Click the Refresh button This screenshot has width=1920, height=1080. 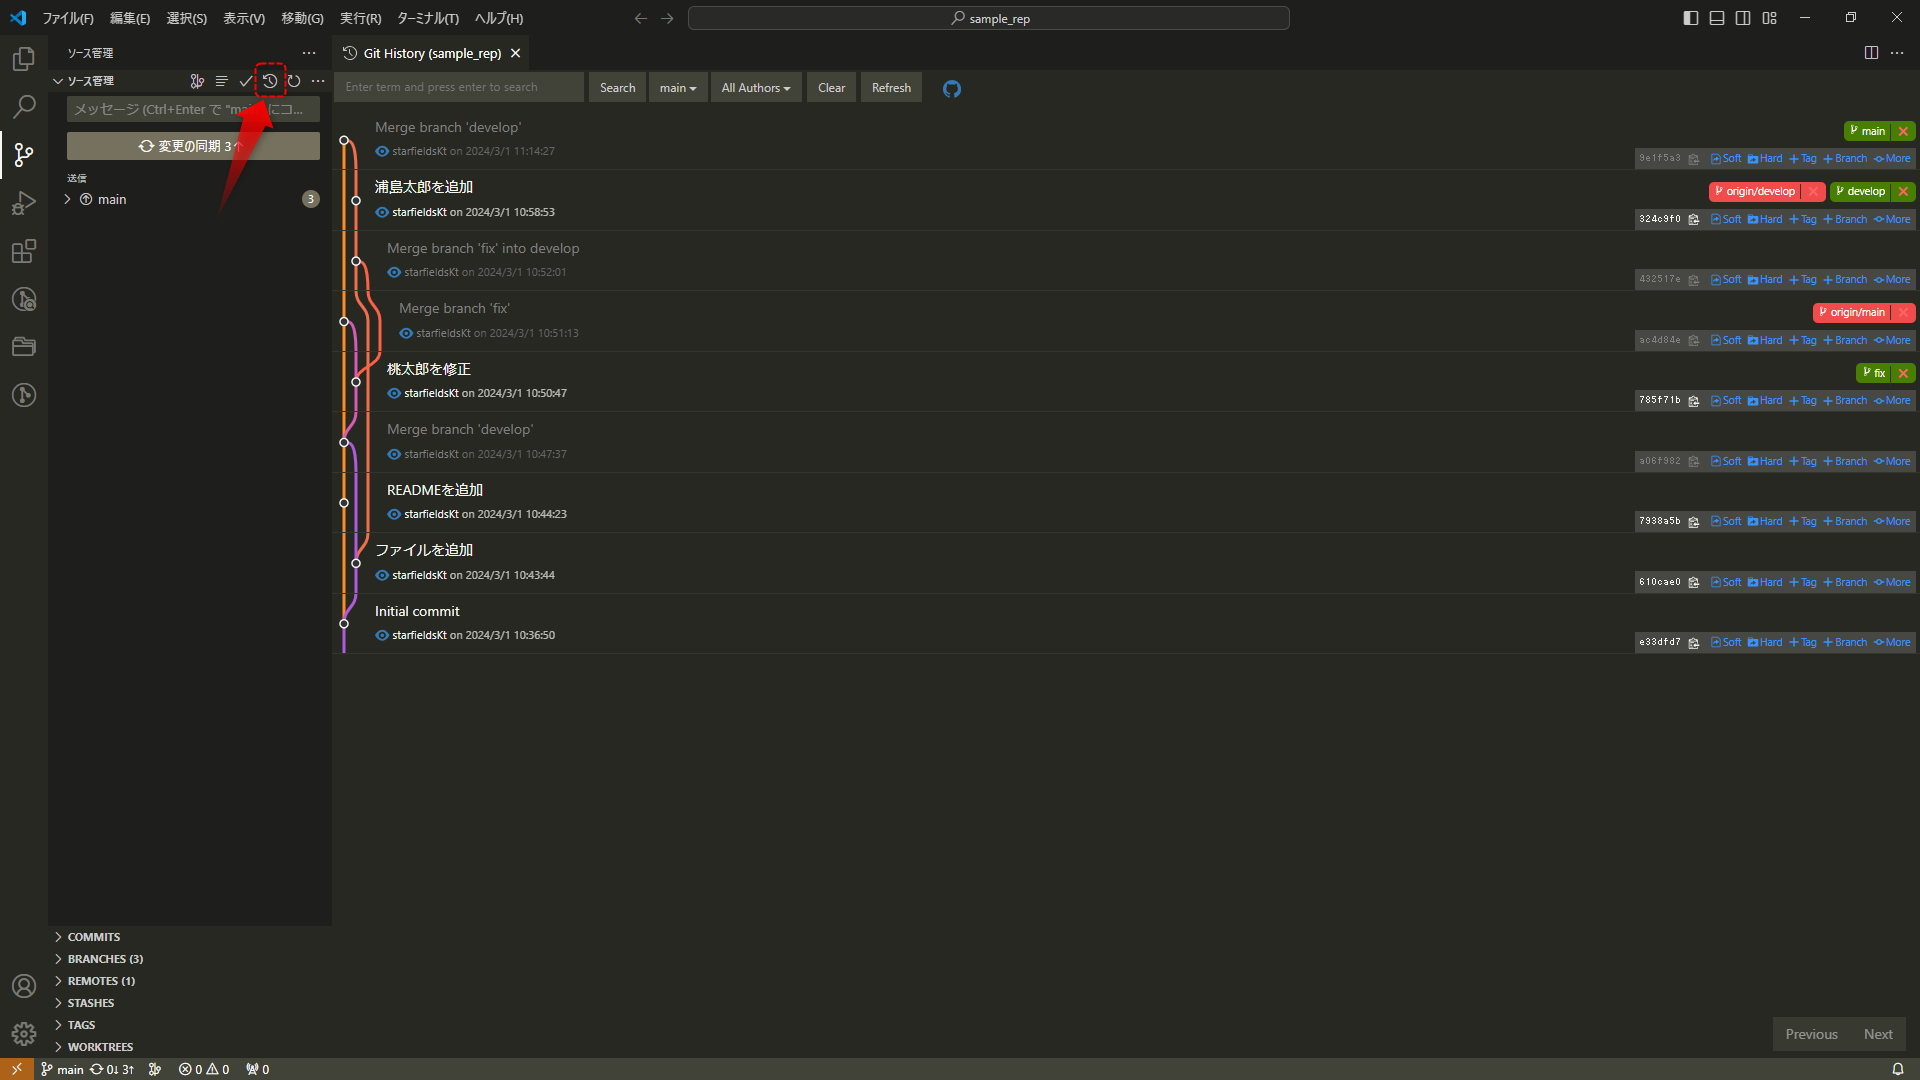pos(891,88)
